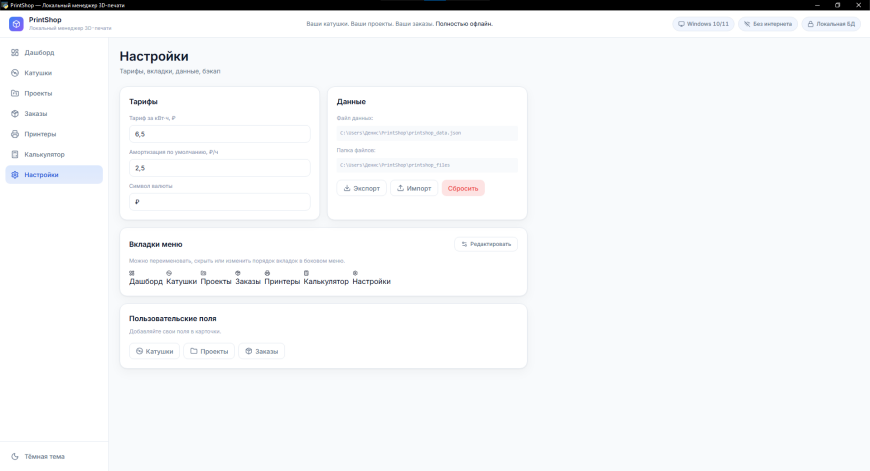The image size is (870, 471).
Task: Close the PrintShop window
Action: [858, 5]
